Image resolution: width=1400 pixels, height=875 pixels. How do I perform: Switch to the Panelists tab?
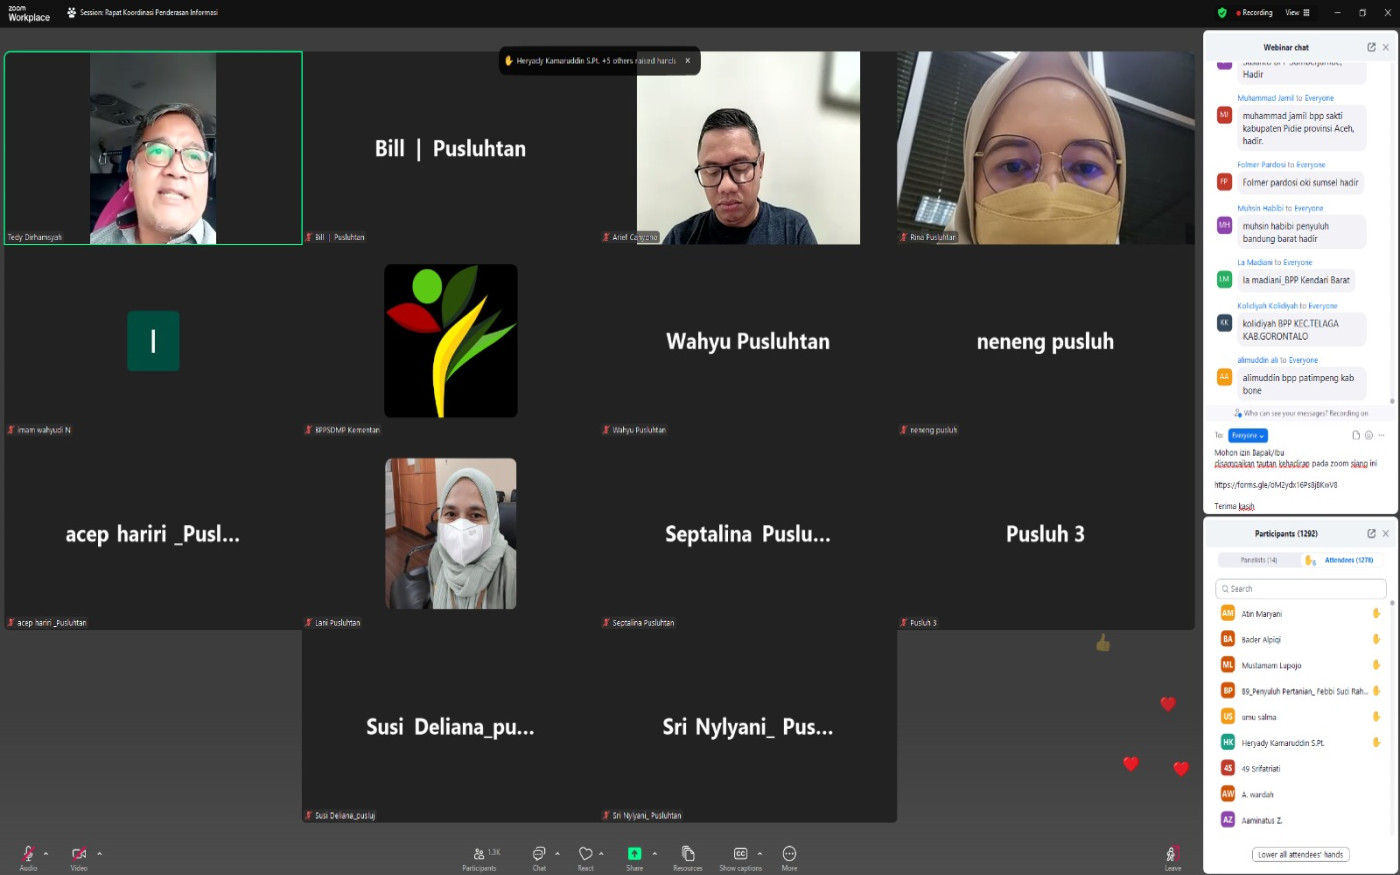tap(1258, 560)
